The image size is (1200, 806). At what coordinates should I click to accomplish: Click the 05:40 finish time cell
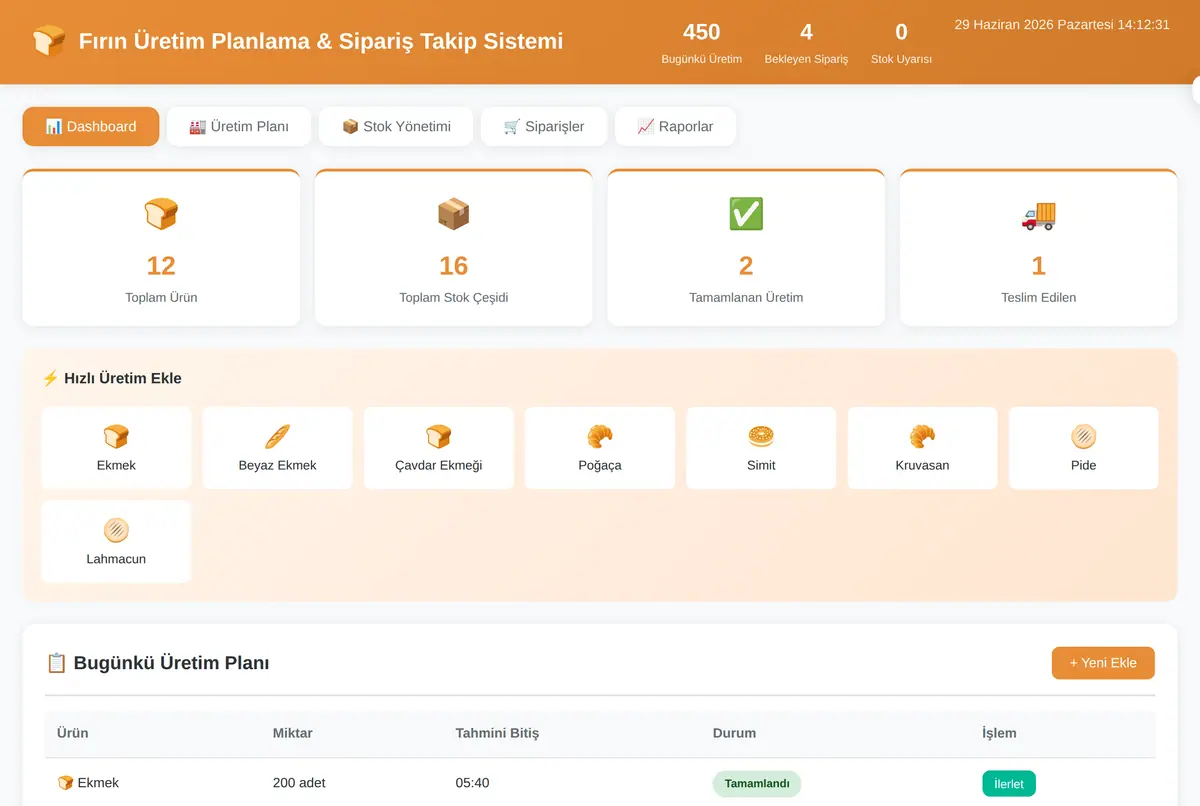pyautogui.click(x=473, y=783)
